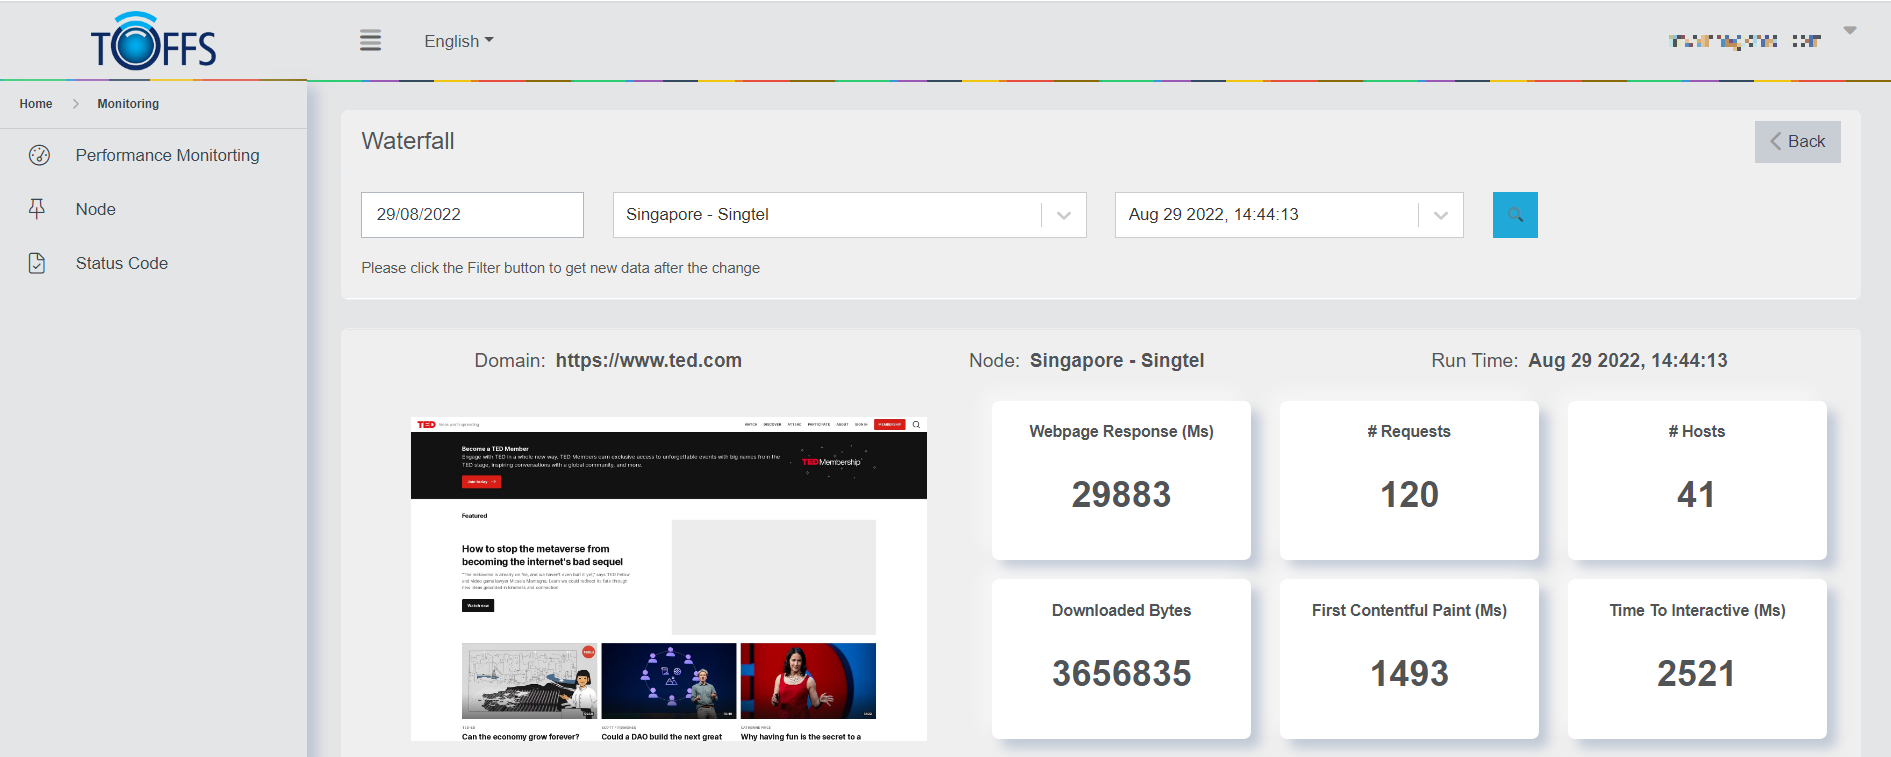The image size is (1891, 757).
Task: Click the Home breadcrumb link
Action: tap(36, 104)
